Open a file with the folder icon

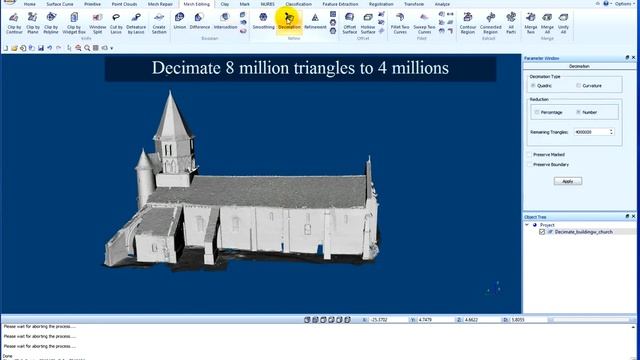point(14,48)
